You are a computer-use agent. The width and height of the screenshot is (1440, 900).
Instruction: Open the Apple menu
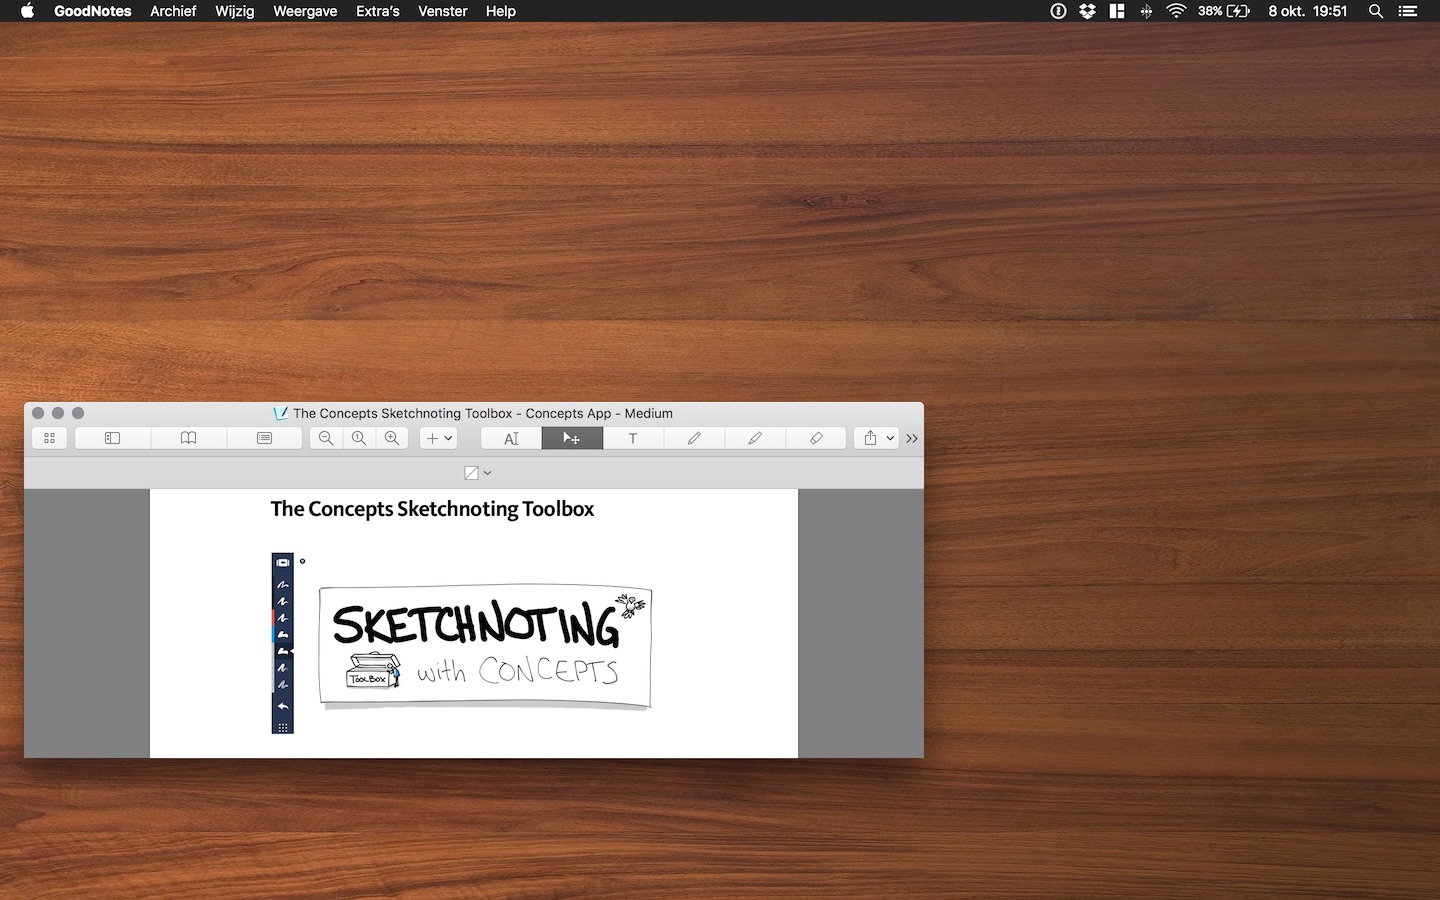27,11
